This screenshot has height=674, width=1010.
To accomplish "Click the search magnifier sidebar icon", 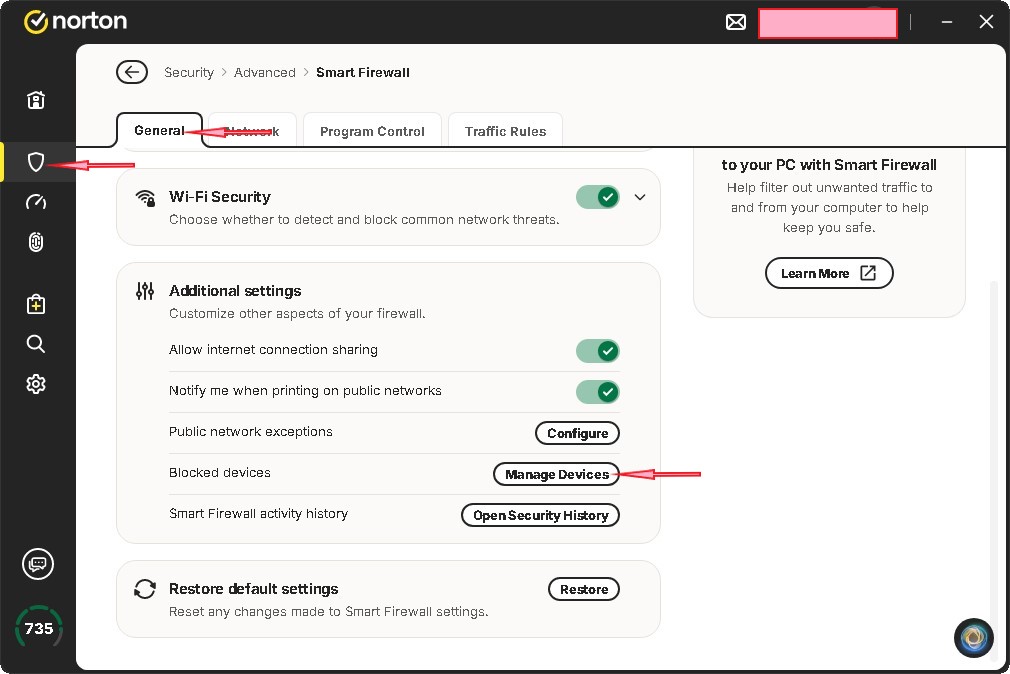I will click(36, 344).
